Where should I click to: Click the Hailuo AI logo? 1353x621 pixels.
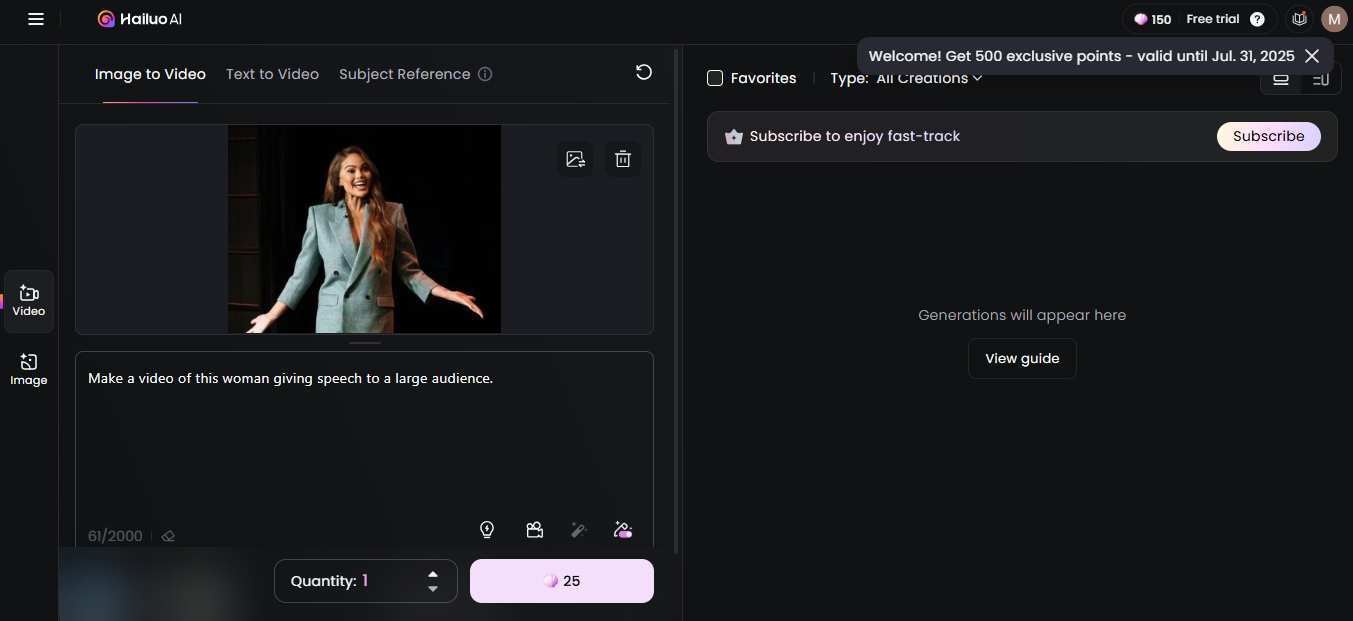(x=140, y=19)
